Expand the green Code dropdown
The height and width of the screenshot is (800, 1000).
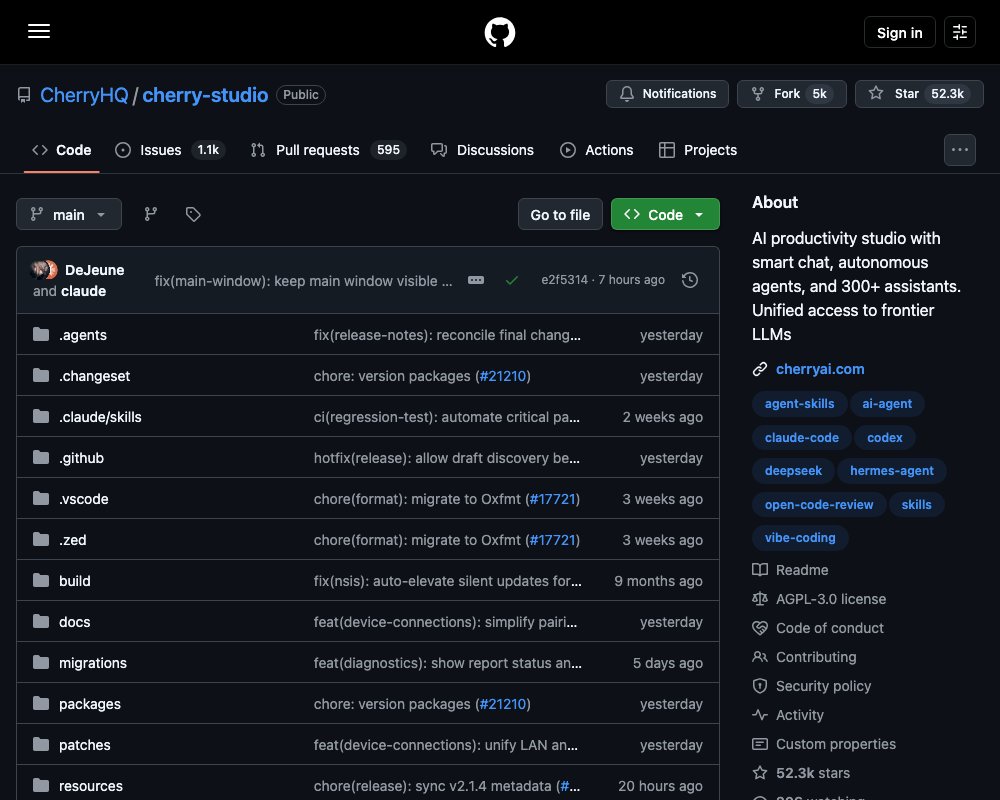pyautogui.click(x=665, y=214)
